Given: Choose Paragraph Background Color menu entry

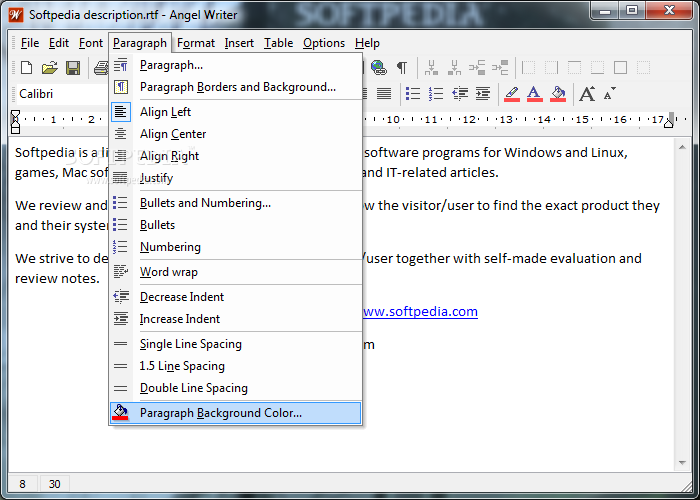Looking at the screenshot, I should (x=236, y=413).
